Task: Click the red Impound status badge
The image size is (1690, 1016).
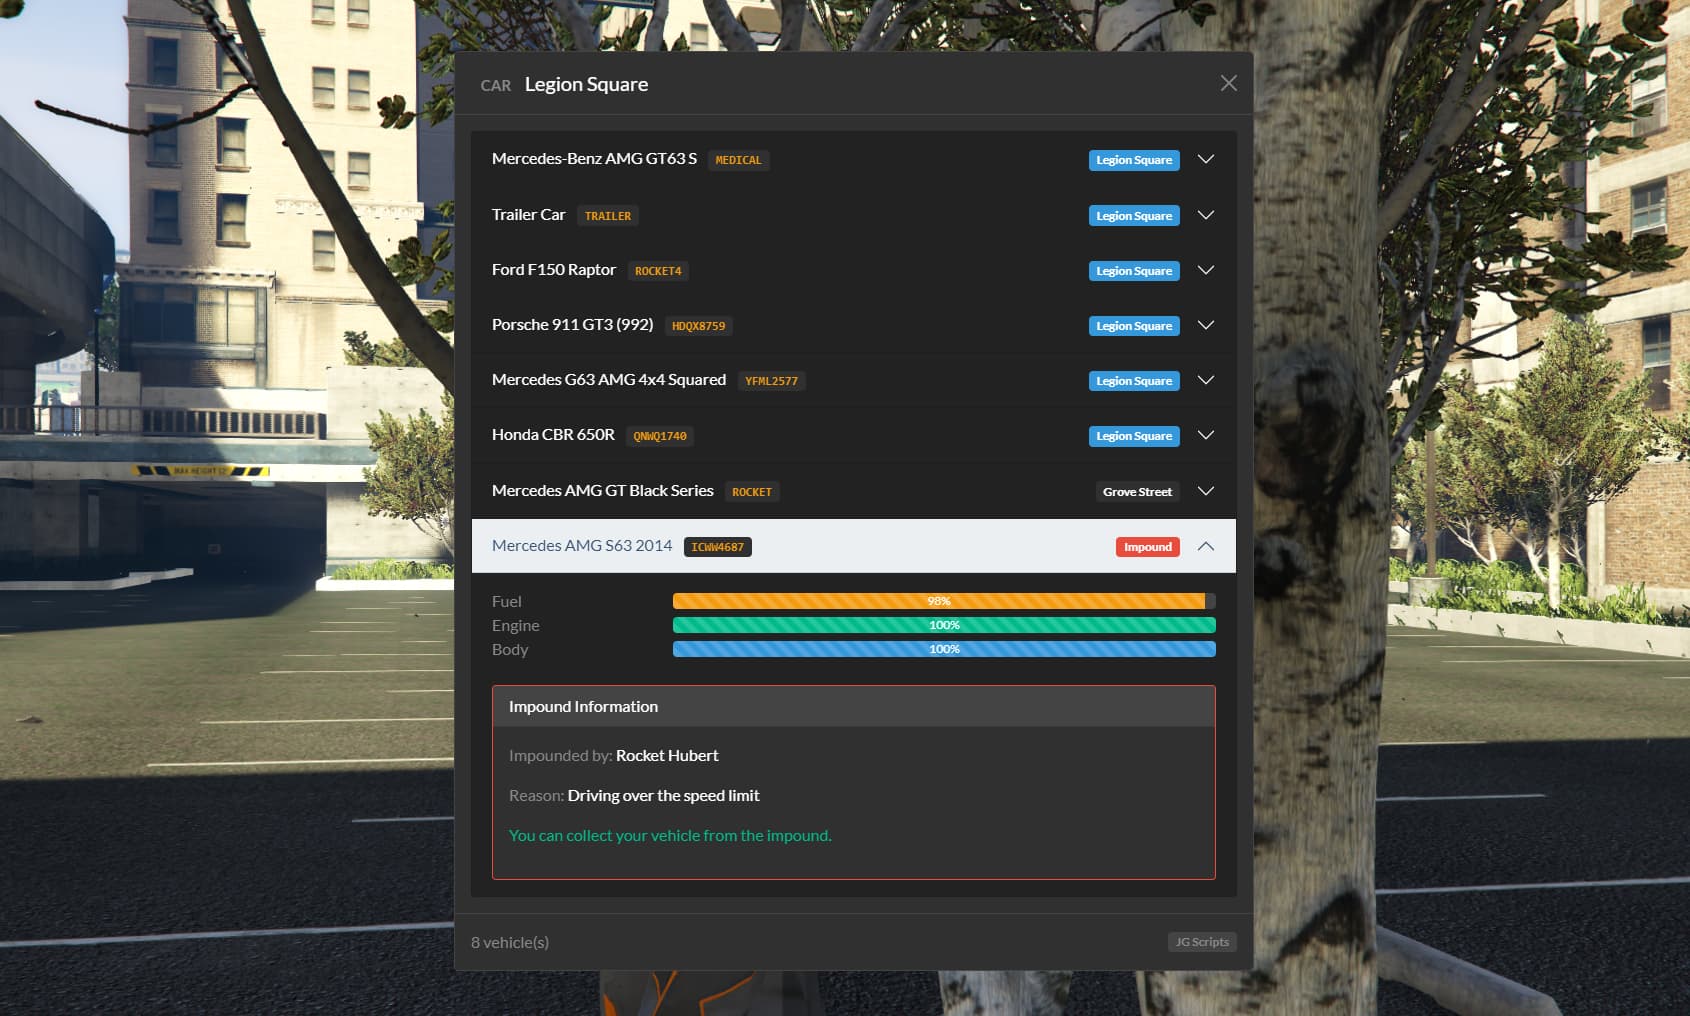Action: pos(1147,546)
